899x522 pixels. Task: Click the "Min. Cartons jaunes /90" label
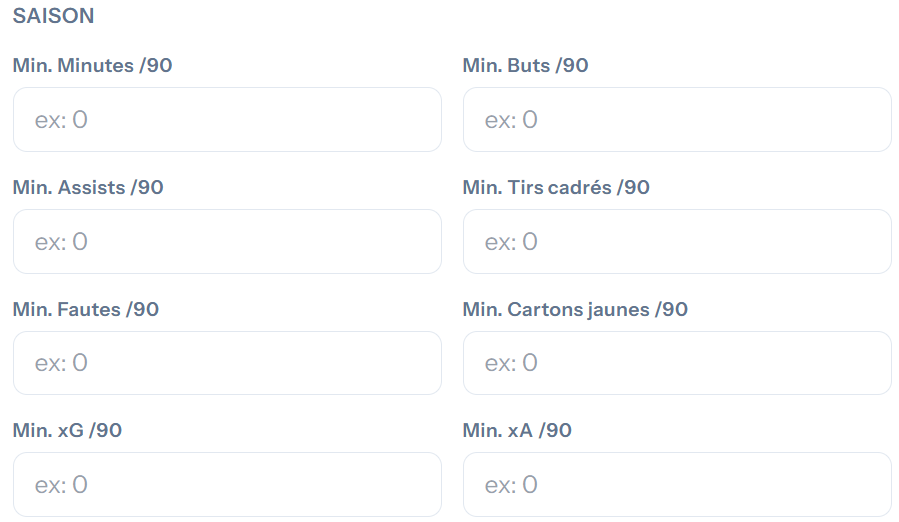(x=575, y=310)
